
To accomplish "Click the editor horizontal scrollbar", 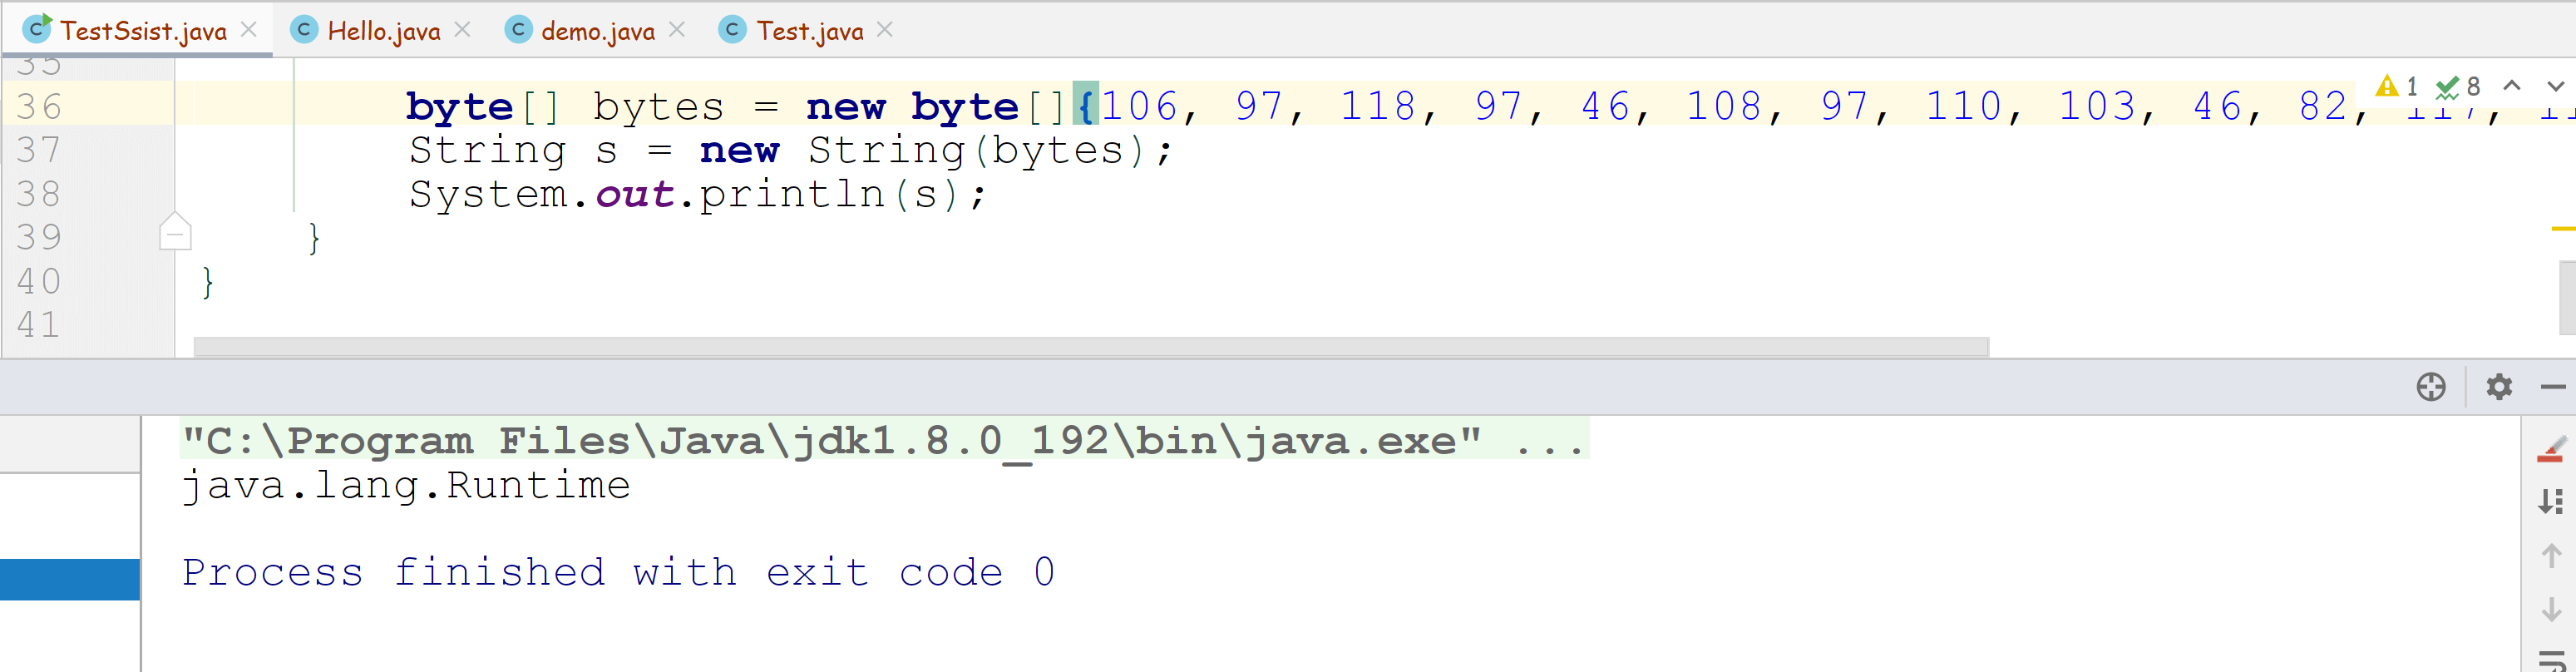I will coord(1091,346).
